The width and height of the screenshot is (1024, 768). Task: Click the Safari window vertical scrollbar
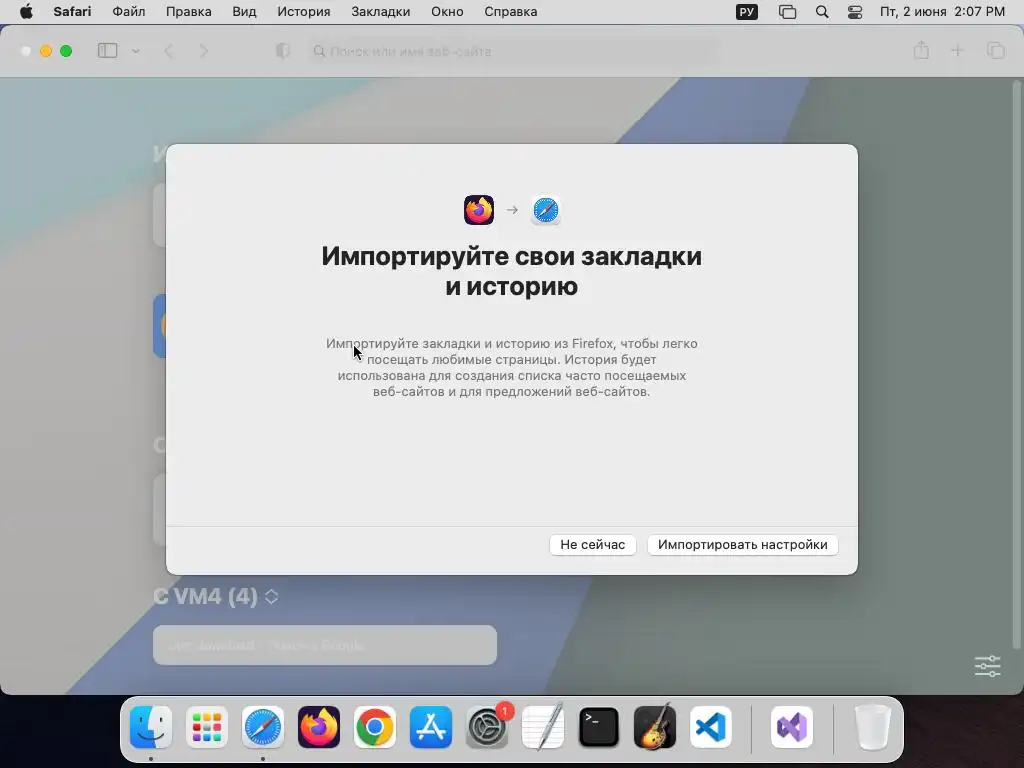tap(1016, 366)
